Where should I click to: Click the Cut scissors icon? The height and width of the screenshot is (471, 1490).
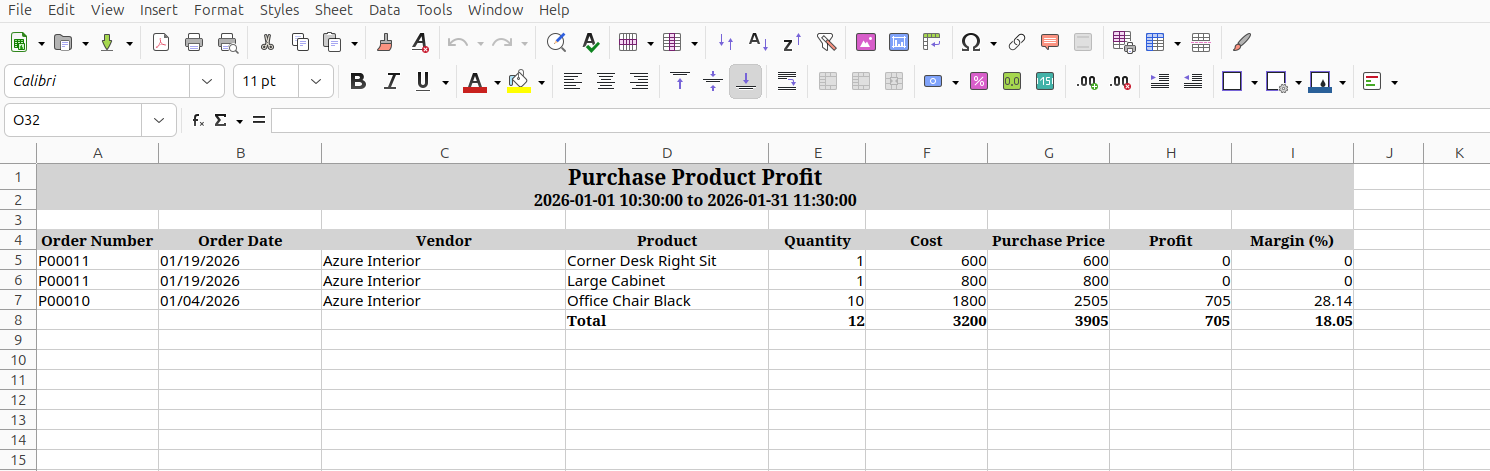[267, 43]
